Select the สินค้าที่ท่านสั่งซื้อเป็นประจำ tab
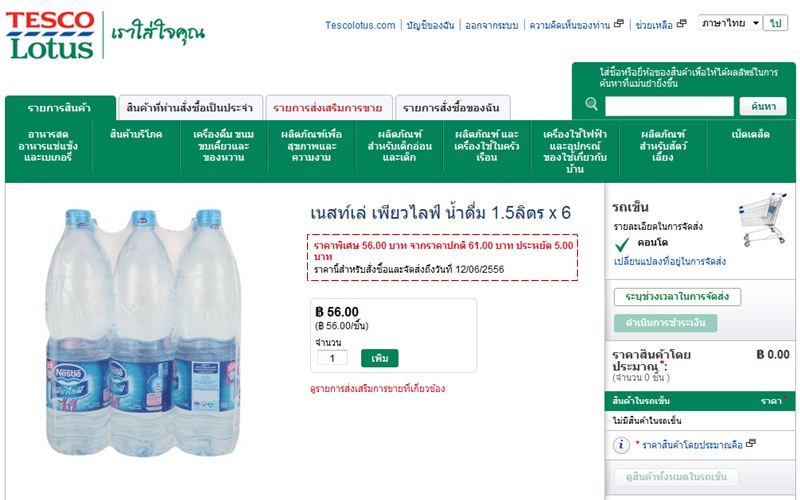The height and width of the screenshot is (500, 800). (x=190, y=108)
